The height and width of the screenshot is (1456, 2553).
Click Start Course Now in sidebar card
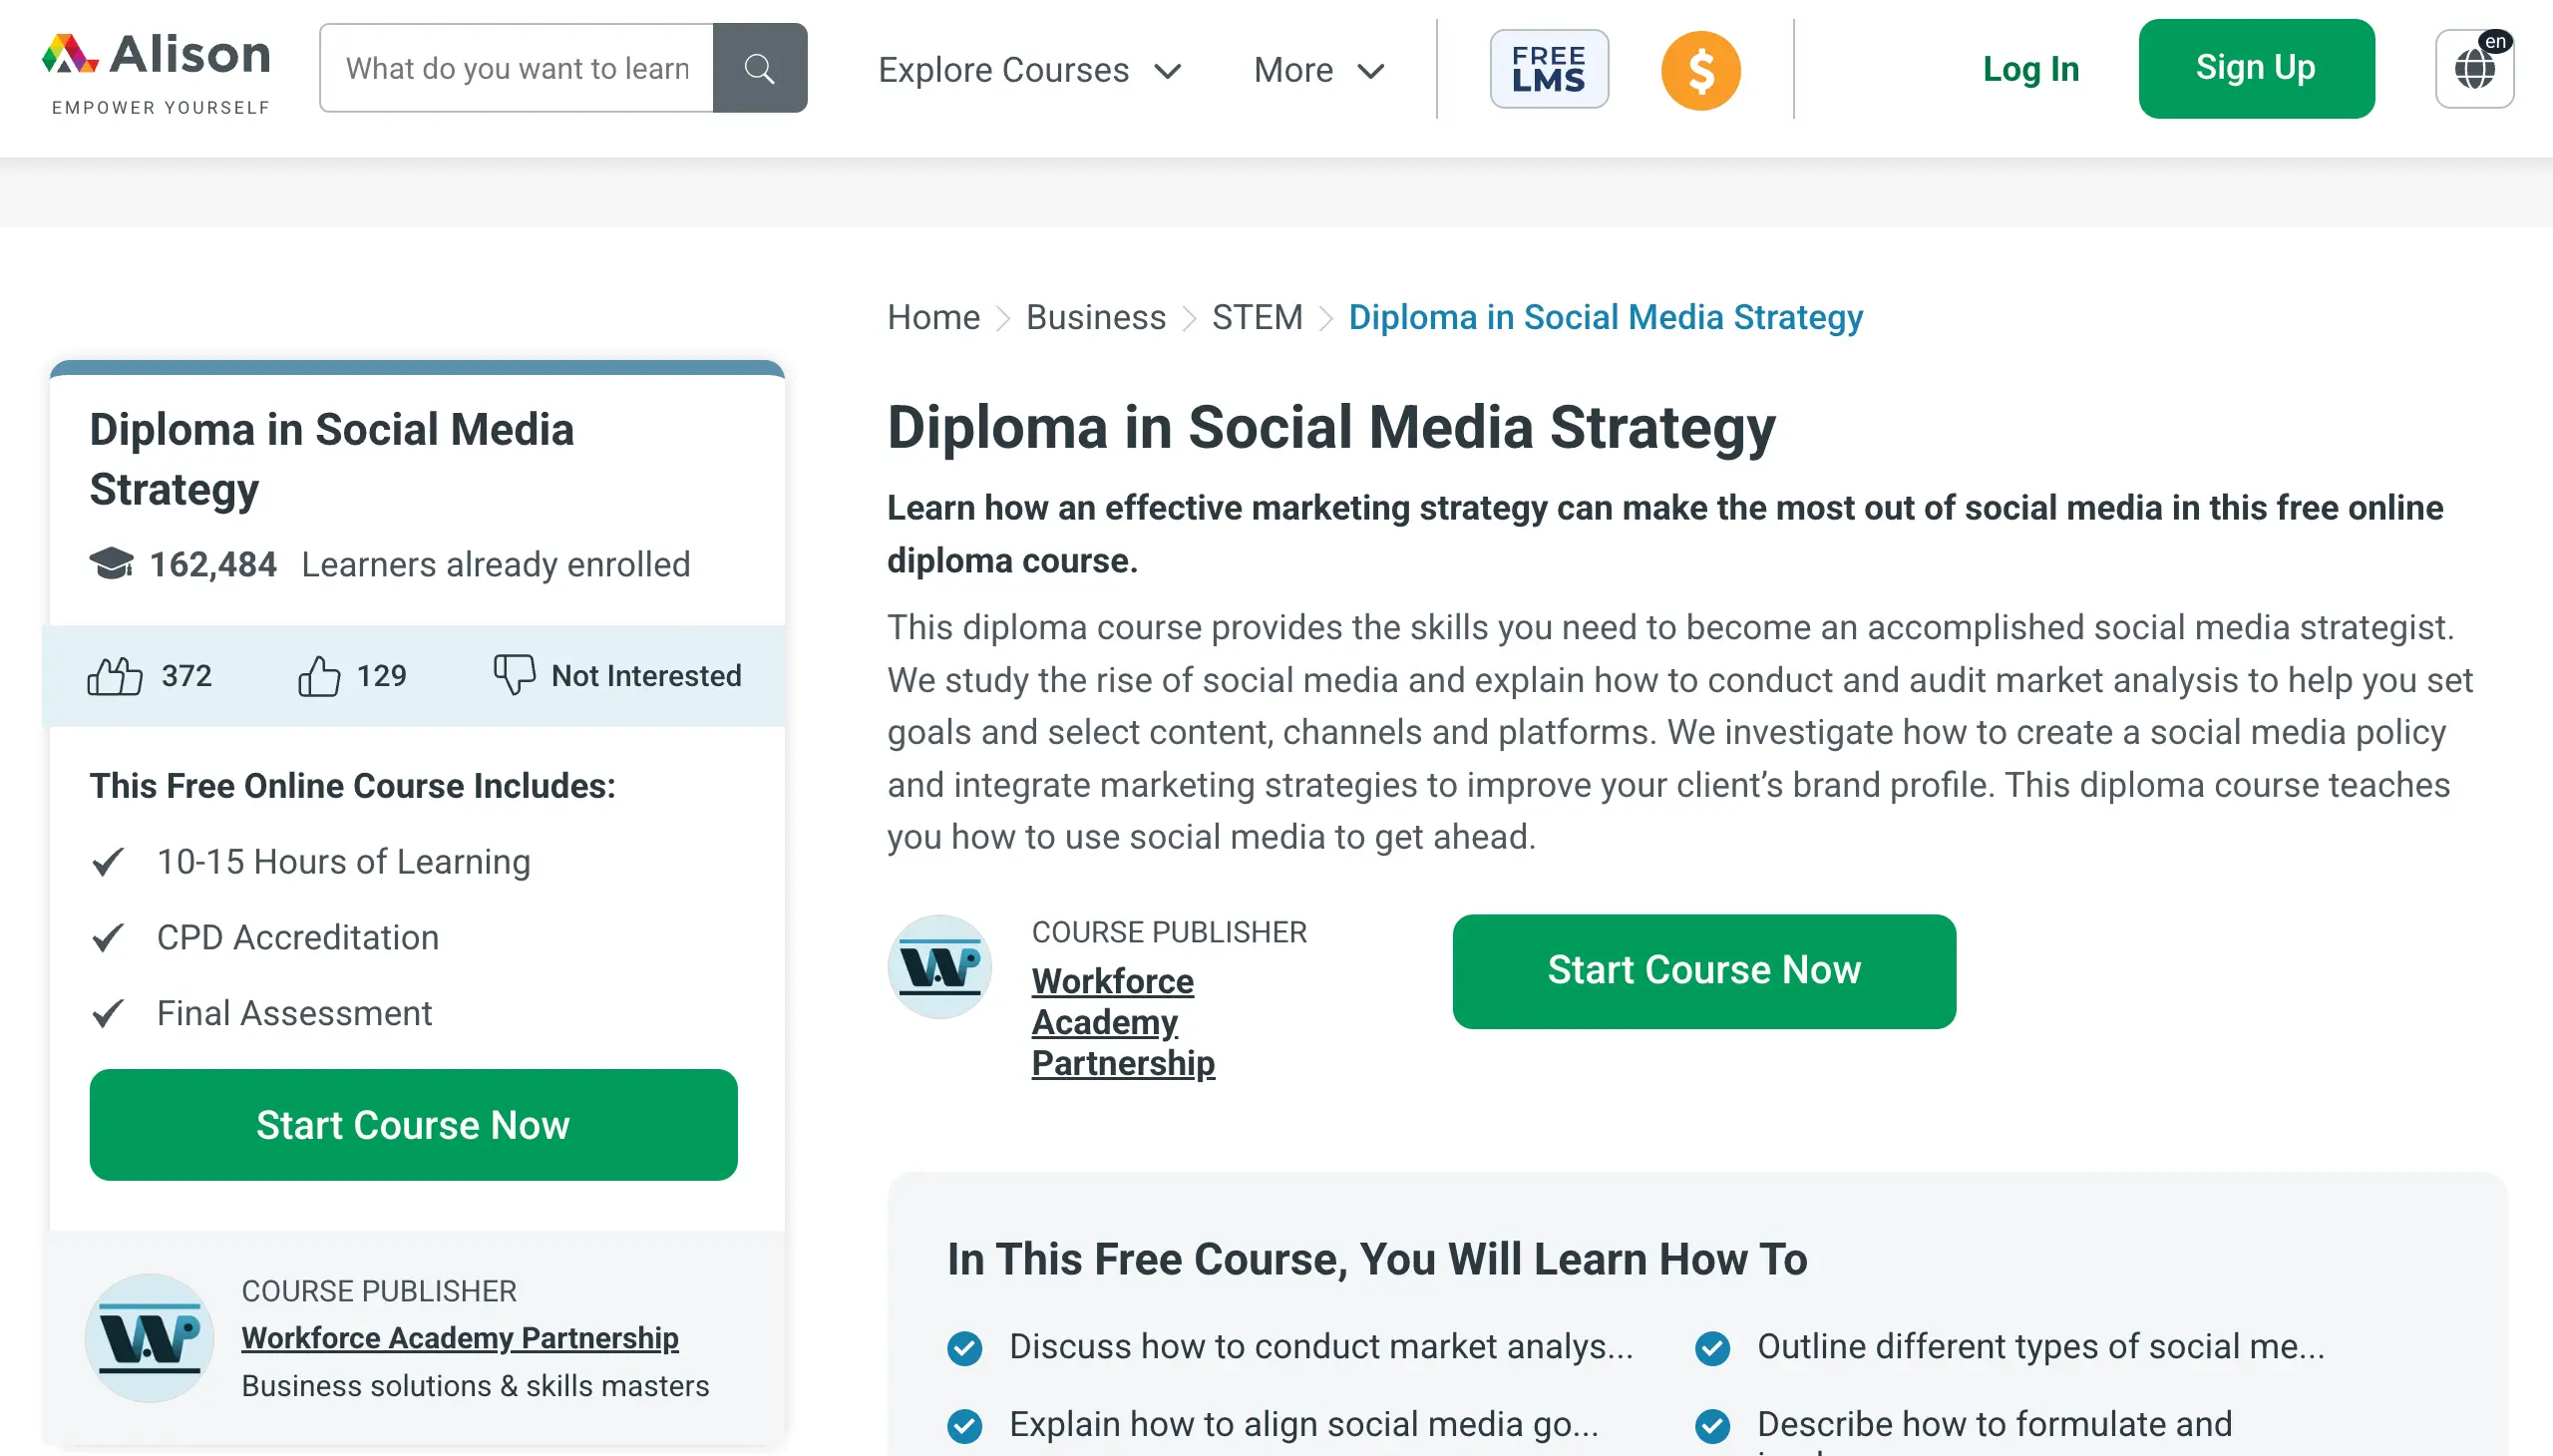point(413,1124)
